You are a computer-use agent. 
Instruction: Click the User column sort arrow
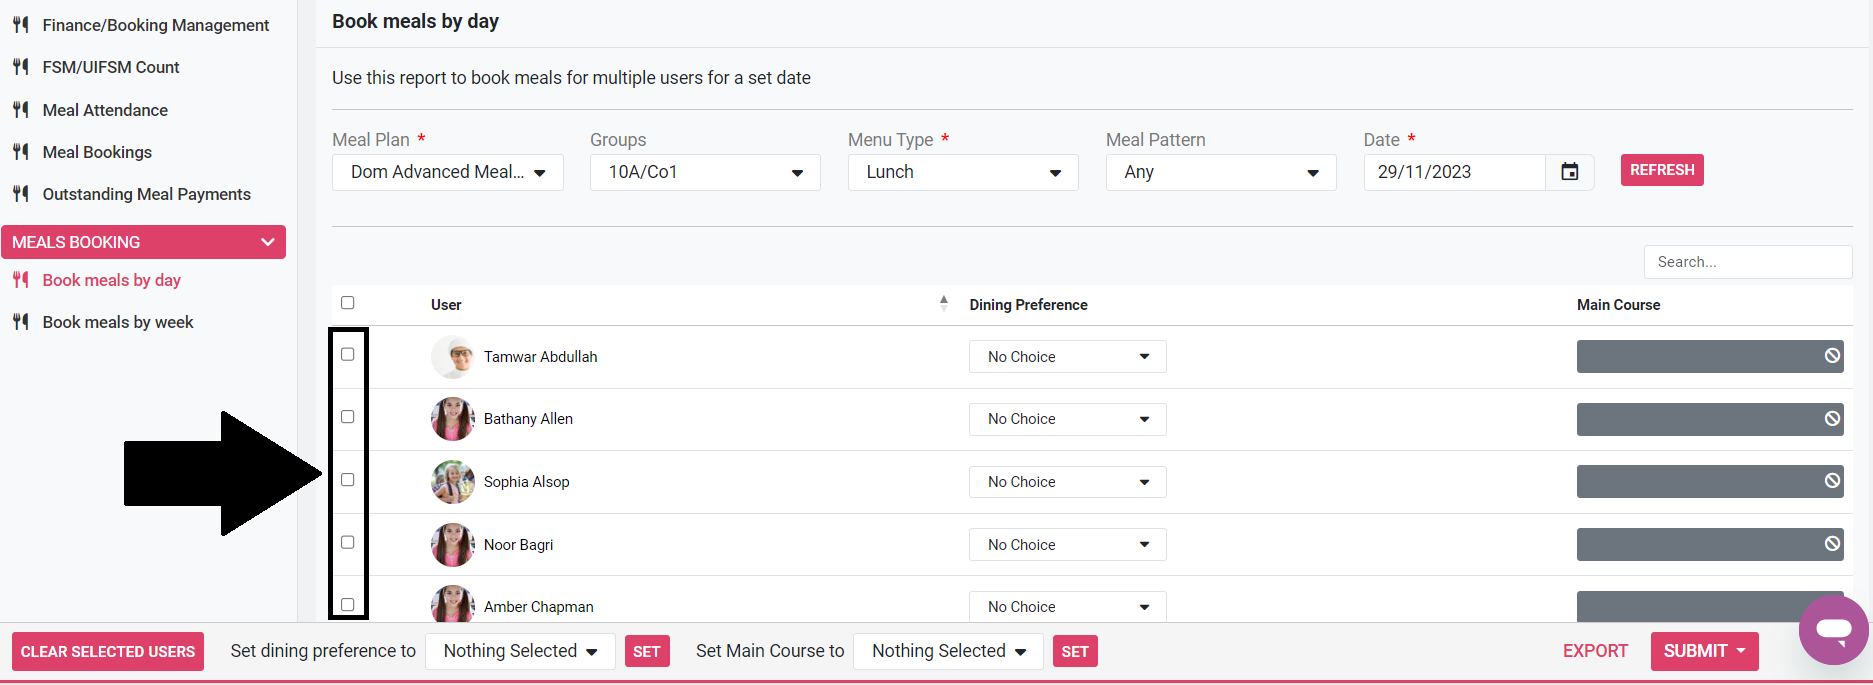coord(943,304)
